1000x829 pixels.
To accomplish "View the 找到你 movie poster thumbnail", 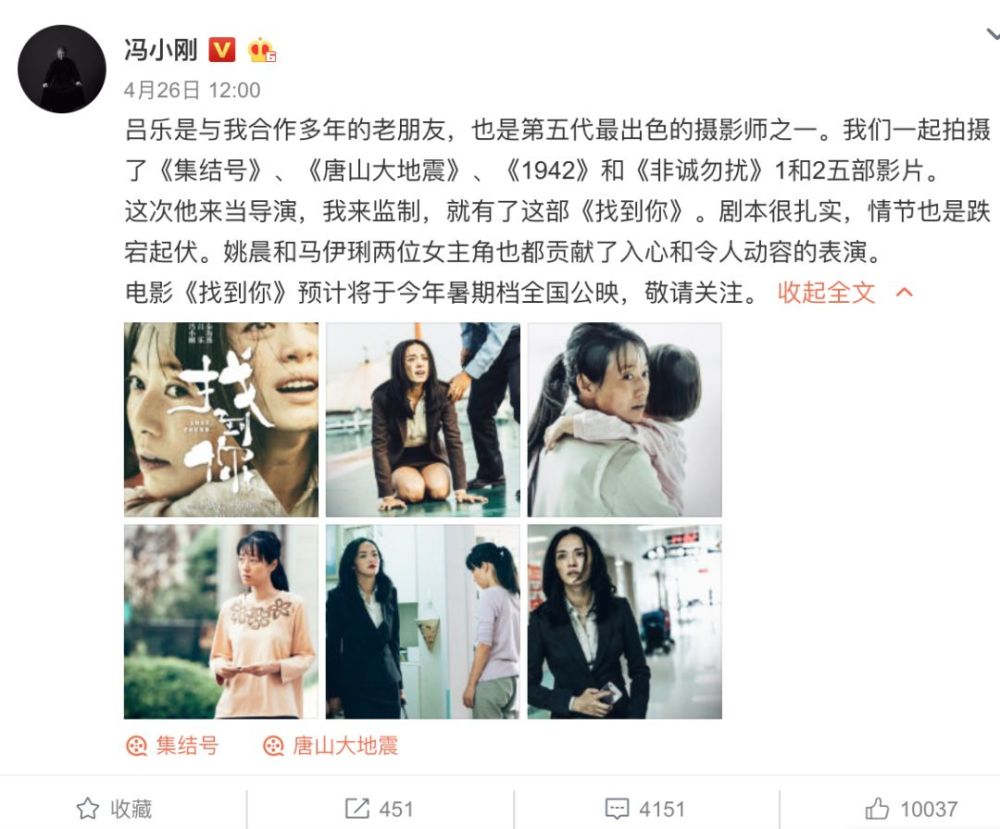I will click(221, 420).
